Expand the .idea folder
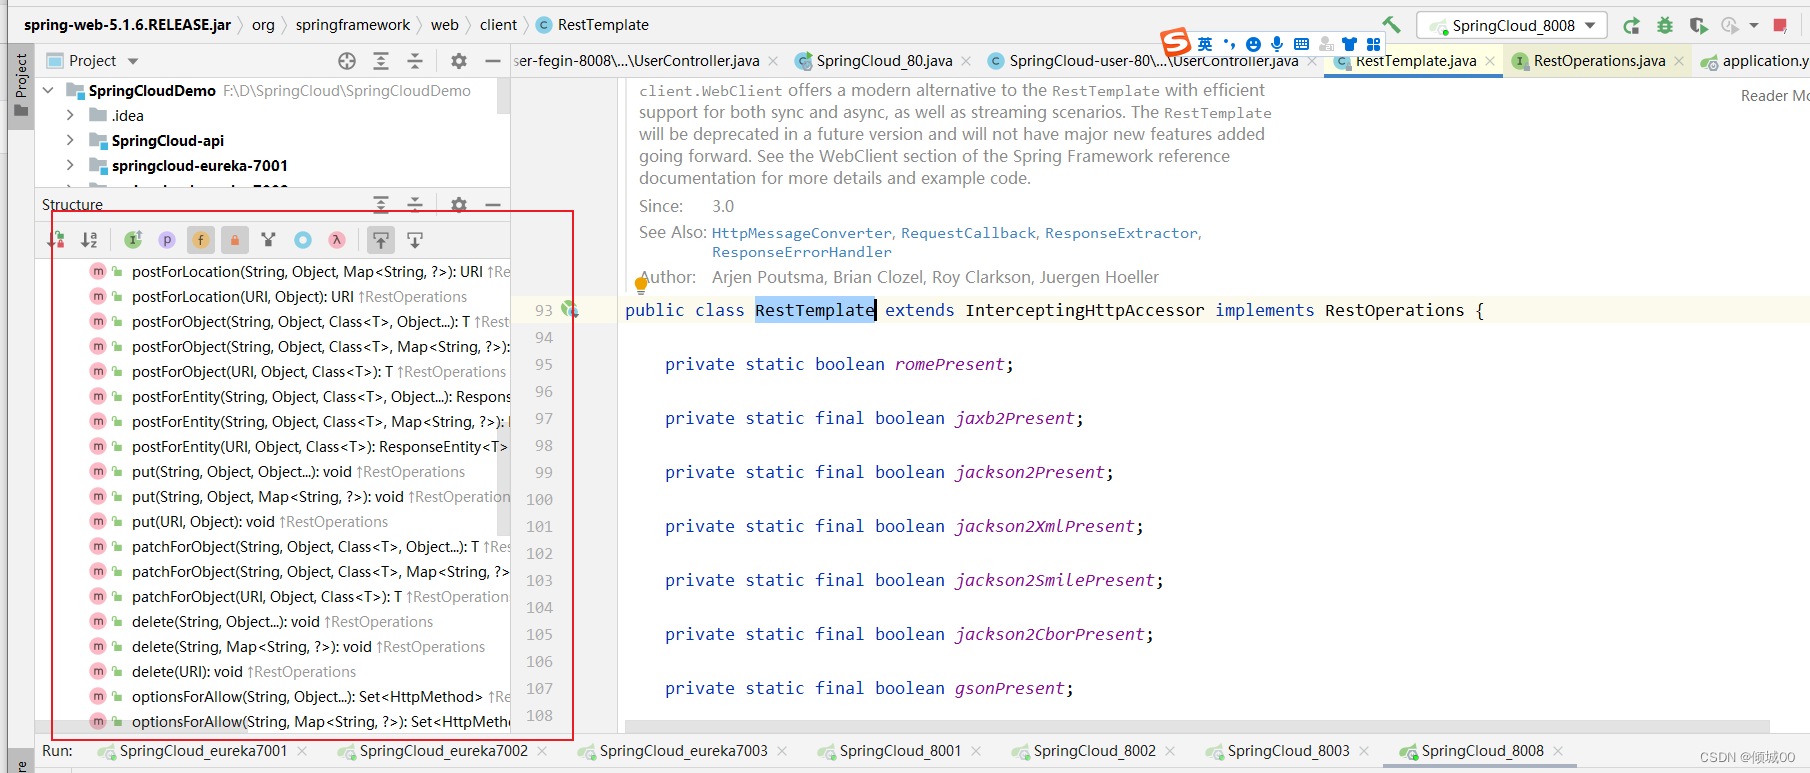 [x=70, y=115]
